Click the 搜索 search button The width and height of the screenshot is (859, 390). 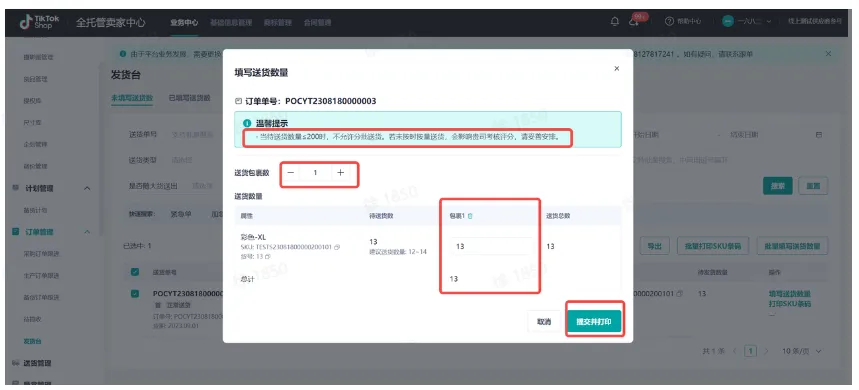(x=778, y=186)
